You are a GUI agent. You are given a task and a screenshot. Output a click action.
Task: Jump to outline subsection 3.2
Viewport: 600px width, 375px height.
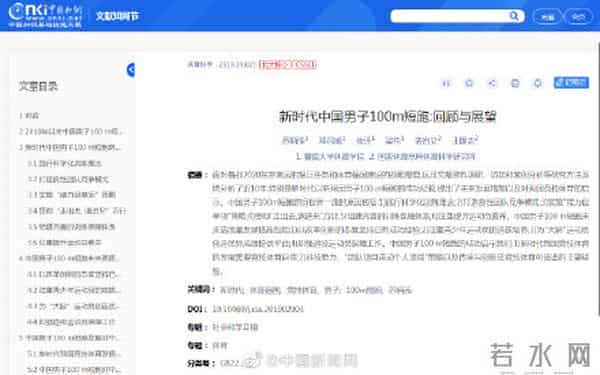68,179
